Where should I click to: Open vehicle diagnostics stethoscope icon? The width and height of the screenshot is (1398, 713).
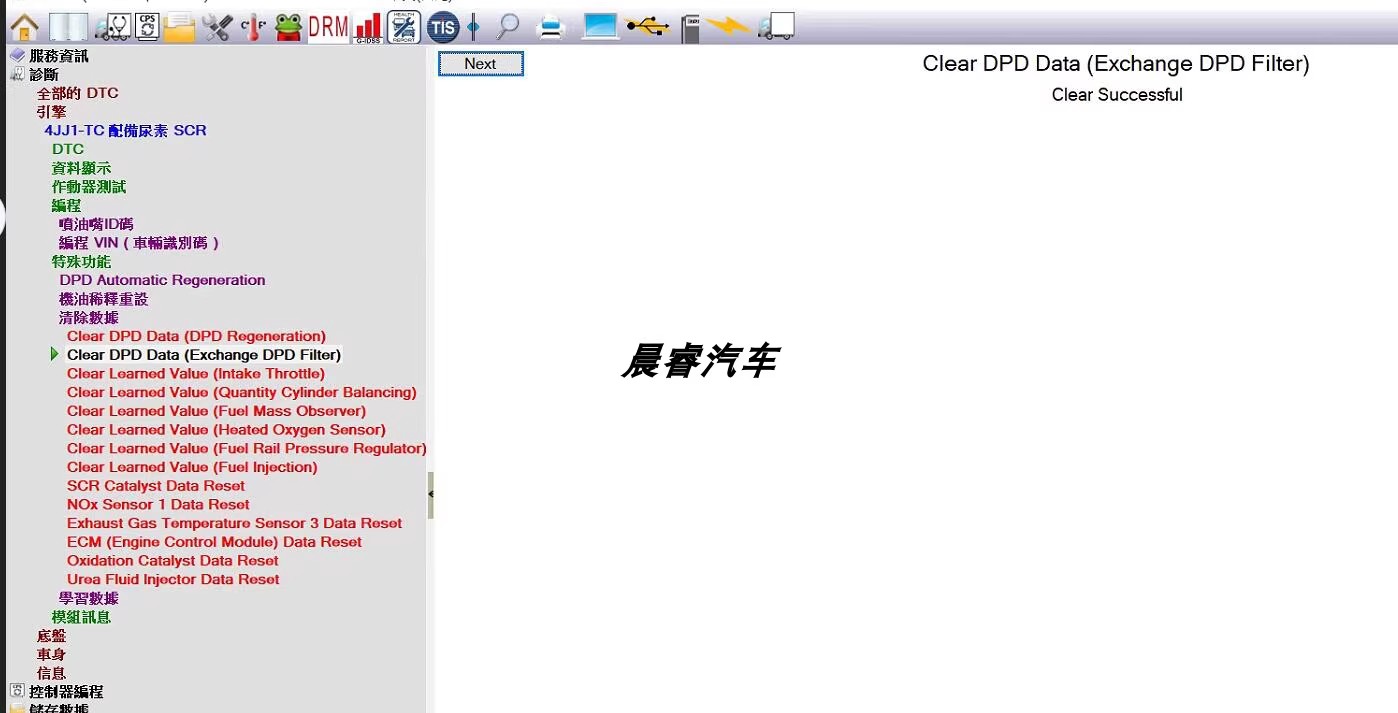[x=113, y=27]
